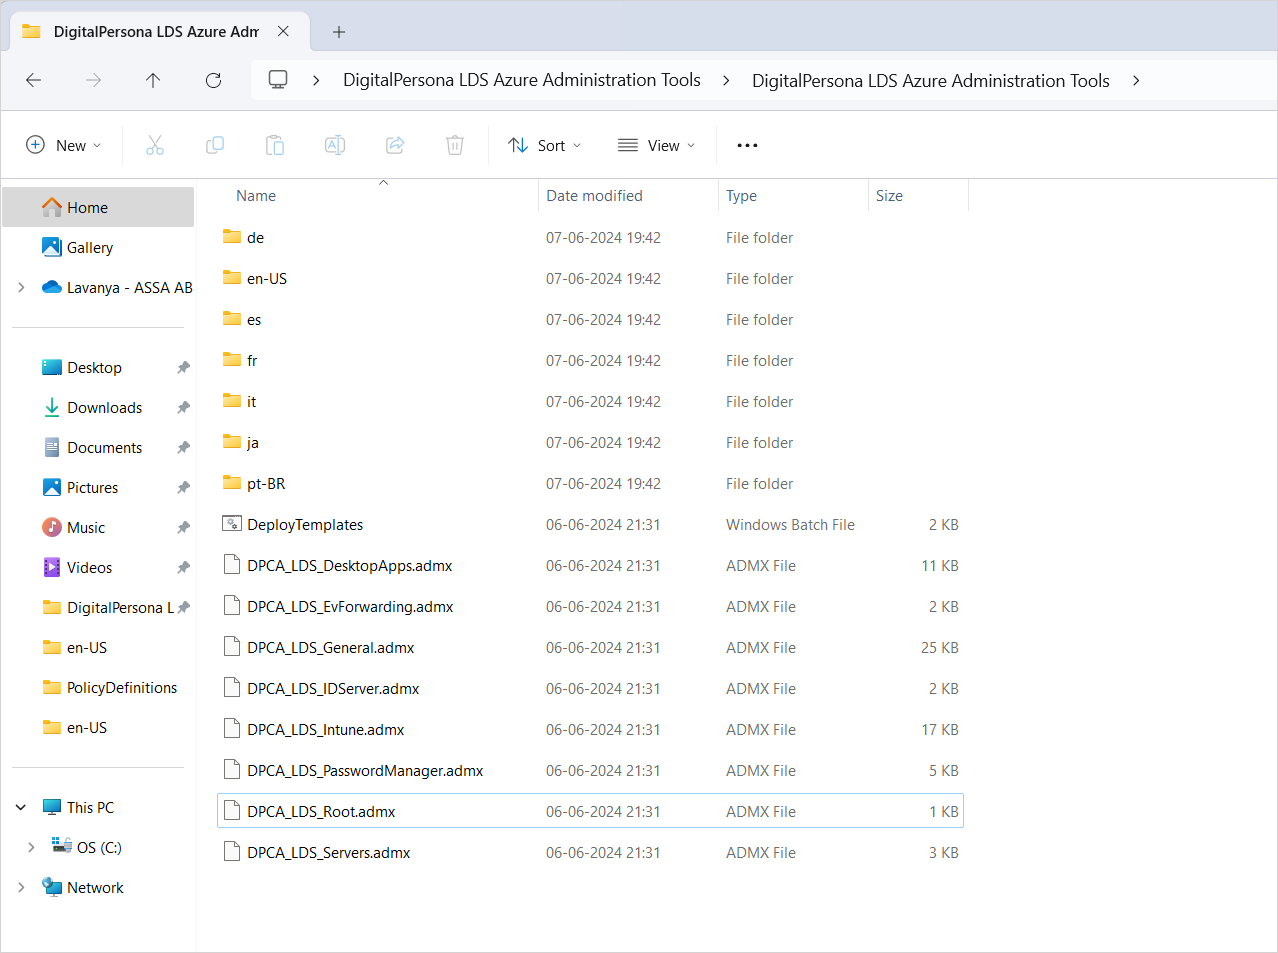Select Home in the navigation pane

tap(98, 207)
